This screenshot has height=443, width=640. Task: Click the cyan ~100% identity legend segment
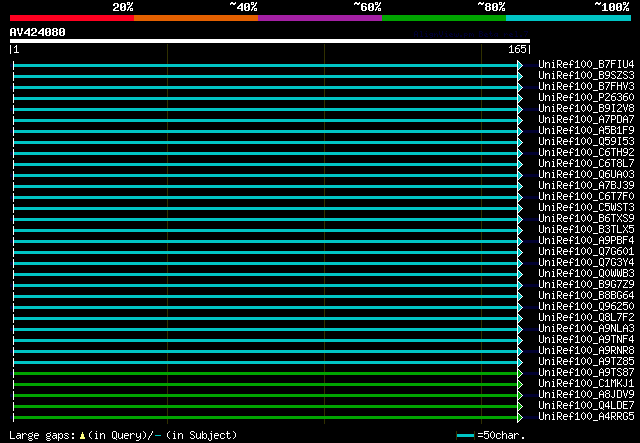567,17
